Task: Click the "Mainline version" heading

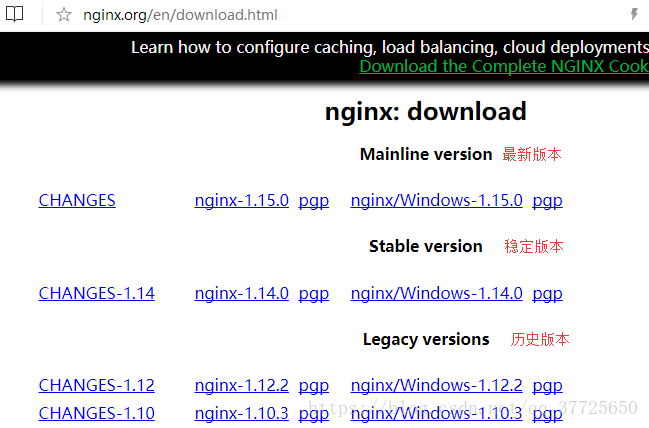Action: (426, 154)
